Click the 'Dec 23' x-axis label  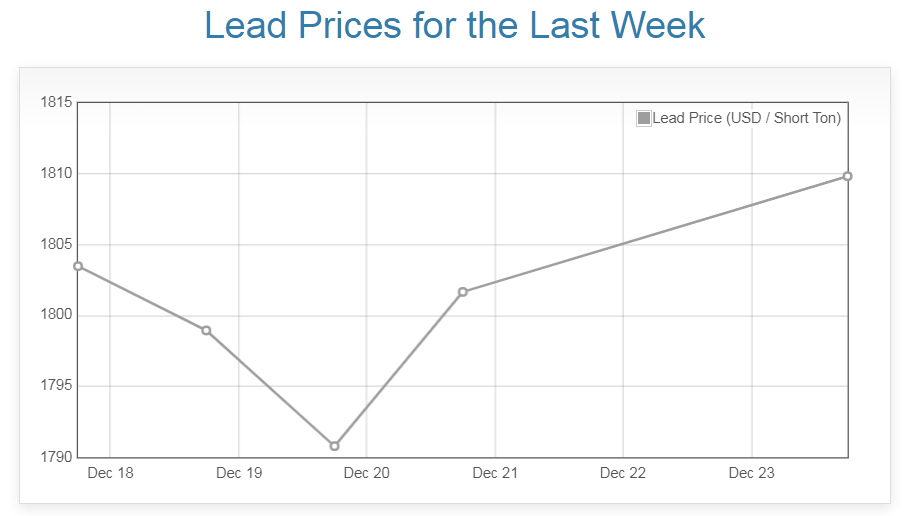click(751, 473)
